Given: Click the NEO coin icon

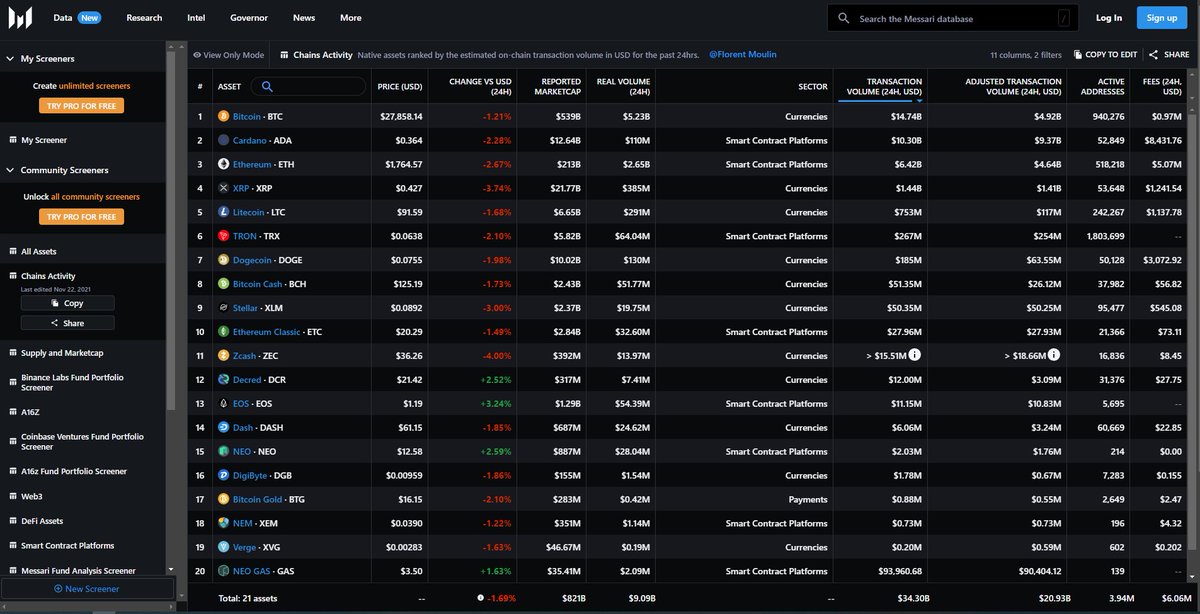Looking at the screenshot, I should [x=223, y=452].
